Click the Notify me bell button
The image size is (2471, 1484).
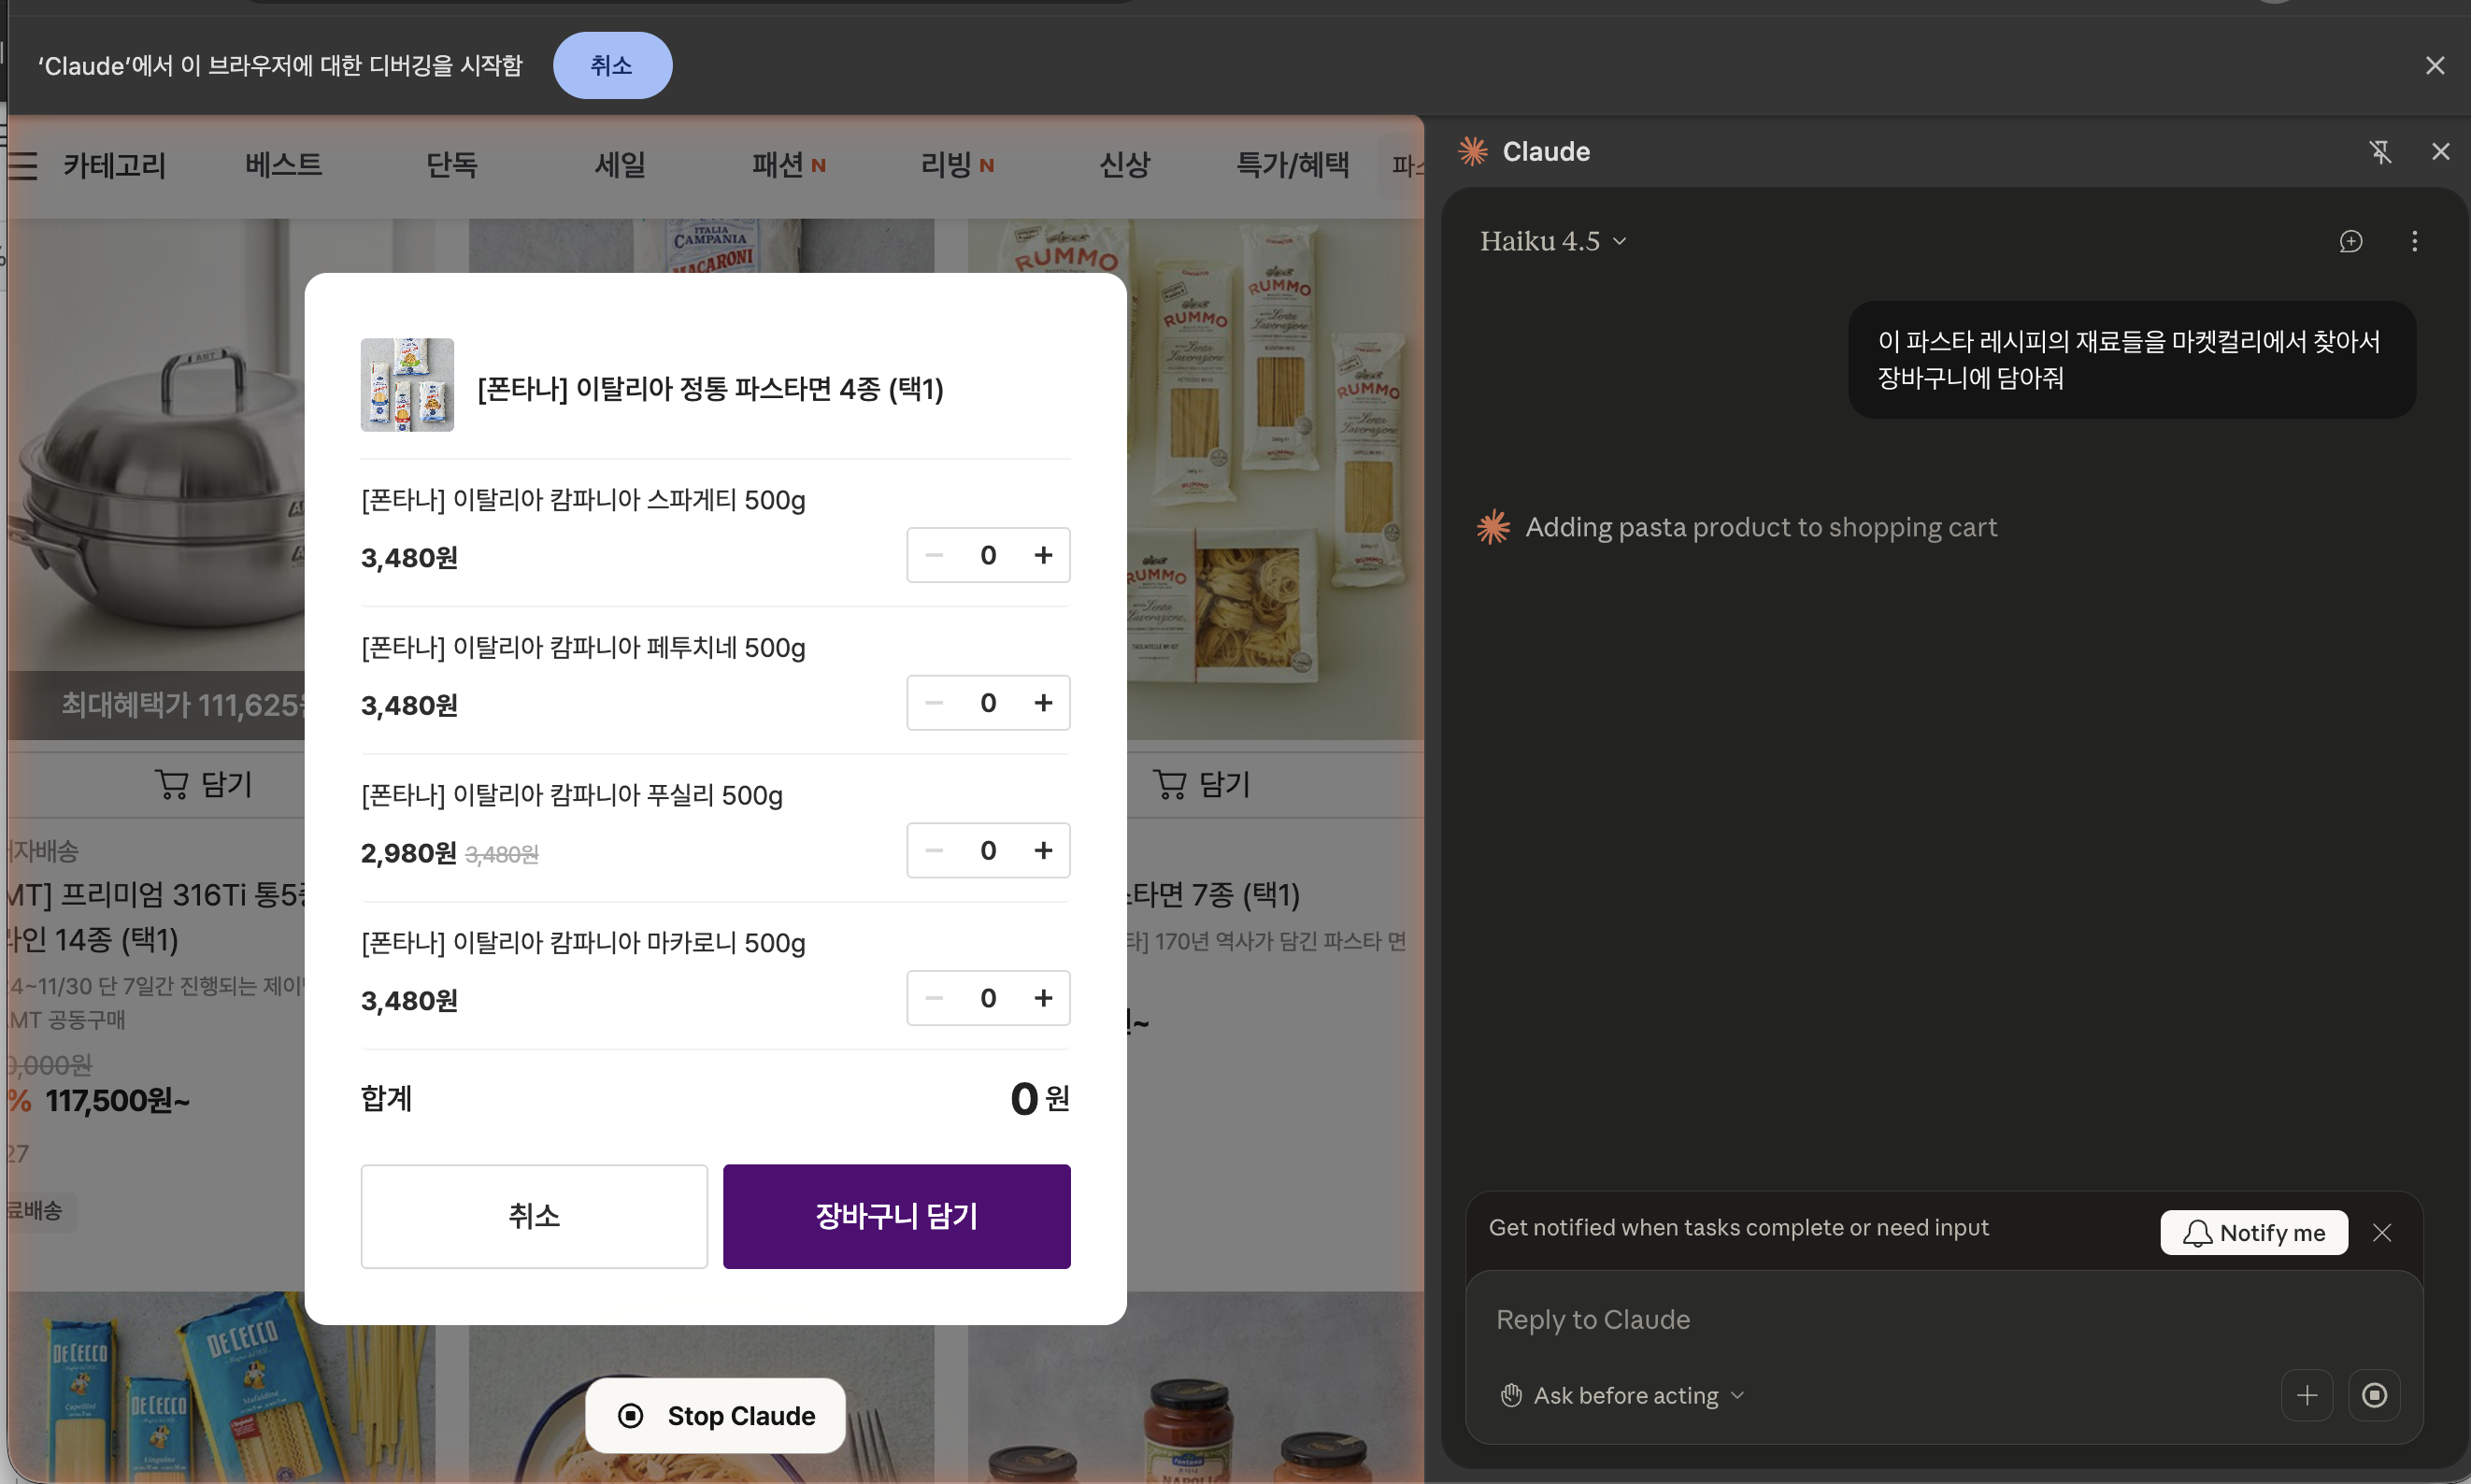pos(2253,1233)
